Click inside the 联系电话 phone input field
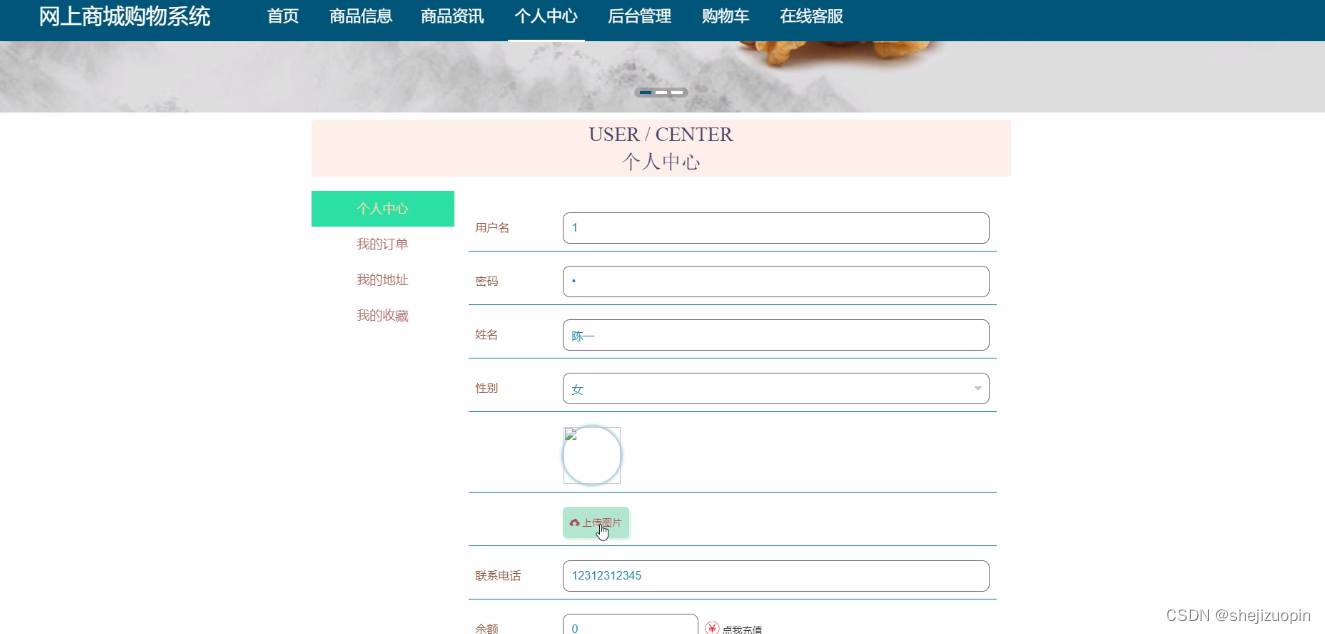 pos(775,575)
